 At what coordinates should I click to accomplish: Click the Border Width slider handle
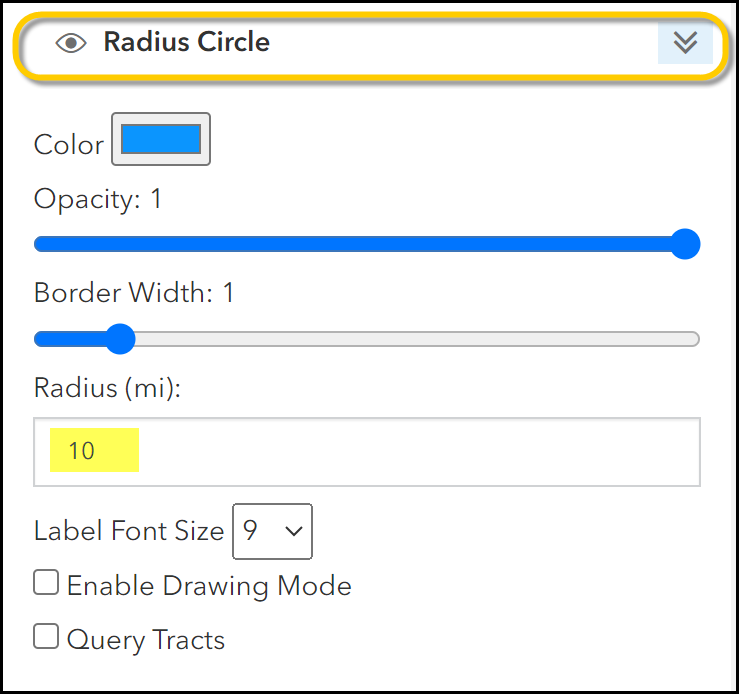pos(120,339)
